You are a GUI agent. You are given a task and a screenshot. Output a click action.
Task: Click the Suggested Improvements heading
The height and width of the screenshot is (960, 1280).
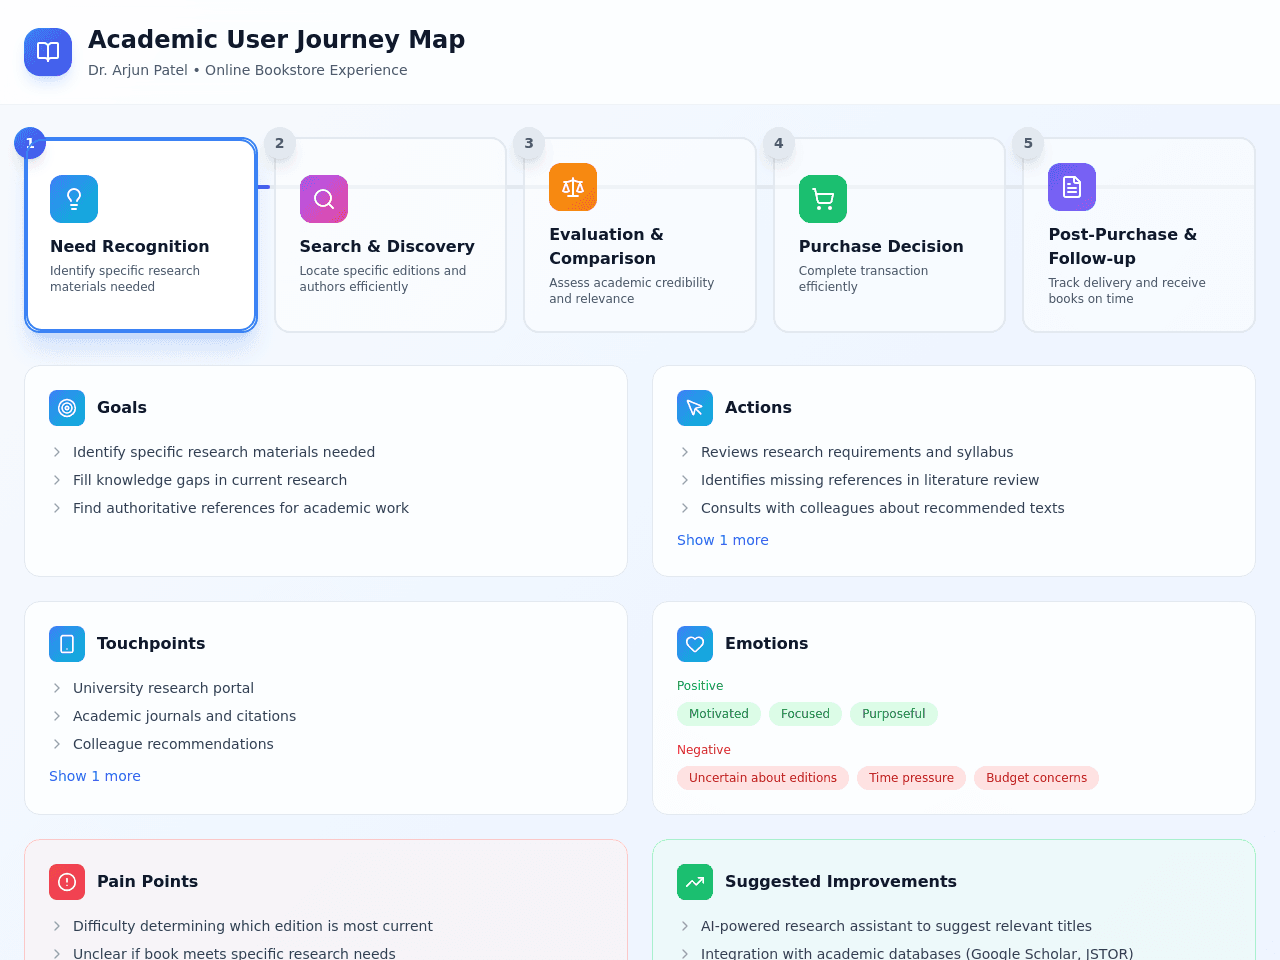pos(841,882)
